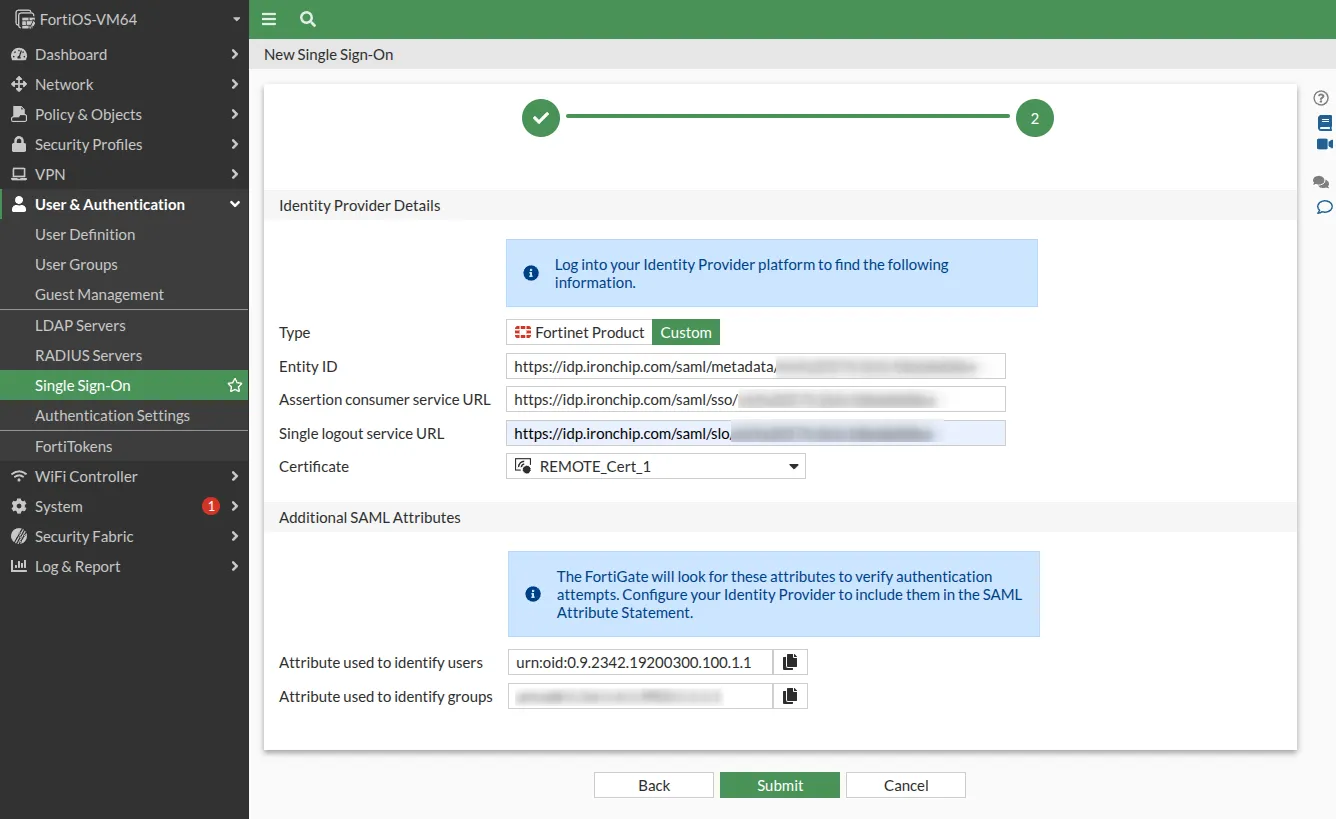Select Fortinet Product type
The height and width of the screenshot is (819, 1336).
(x=579, y=332)
